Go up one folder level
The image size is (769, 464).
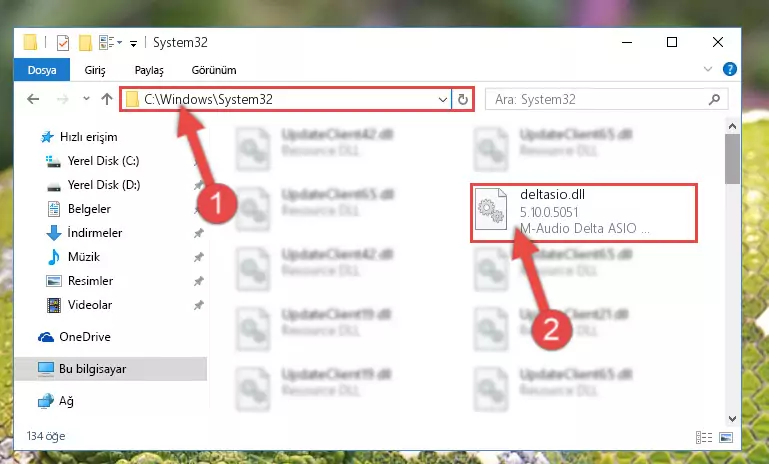coord(107,99)
